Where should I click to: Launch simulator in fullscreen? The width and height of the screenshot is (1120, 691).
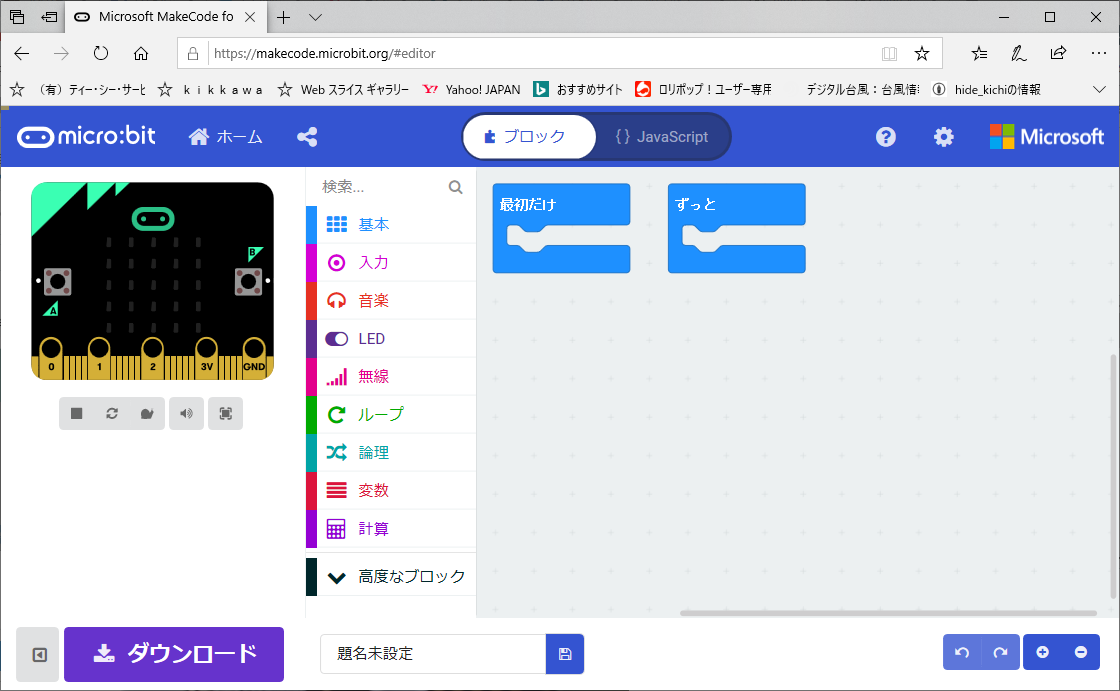226,414
